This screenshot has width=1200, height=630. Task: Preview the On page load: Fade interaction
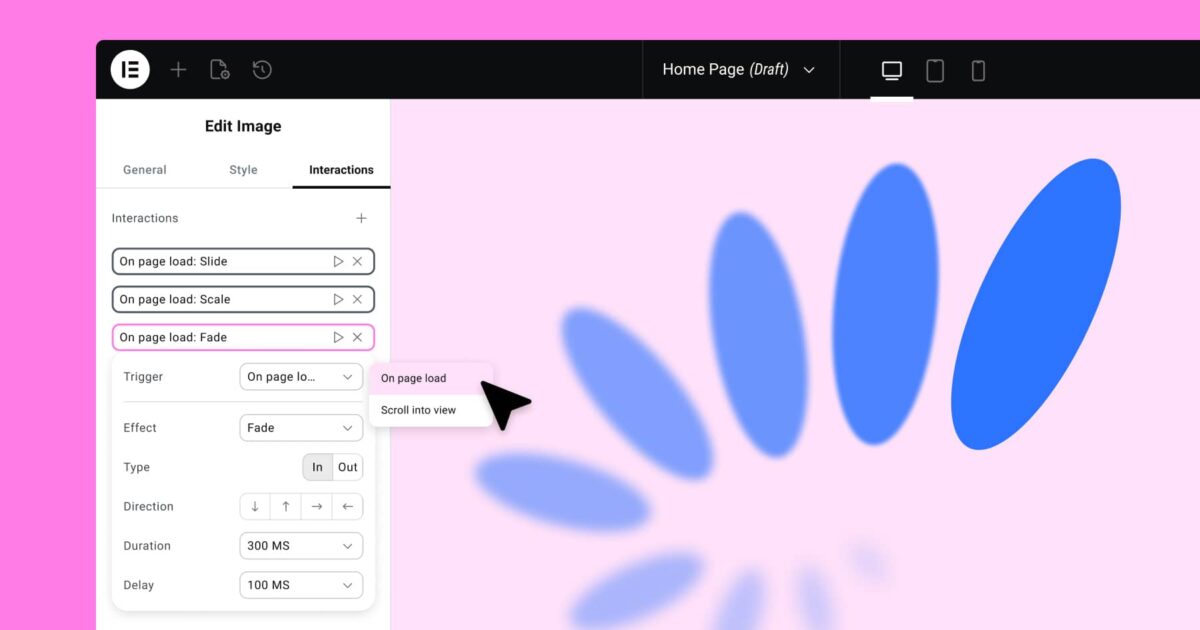pos(338,337)
